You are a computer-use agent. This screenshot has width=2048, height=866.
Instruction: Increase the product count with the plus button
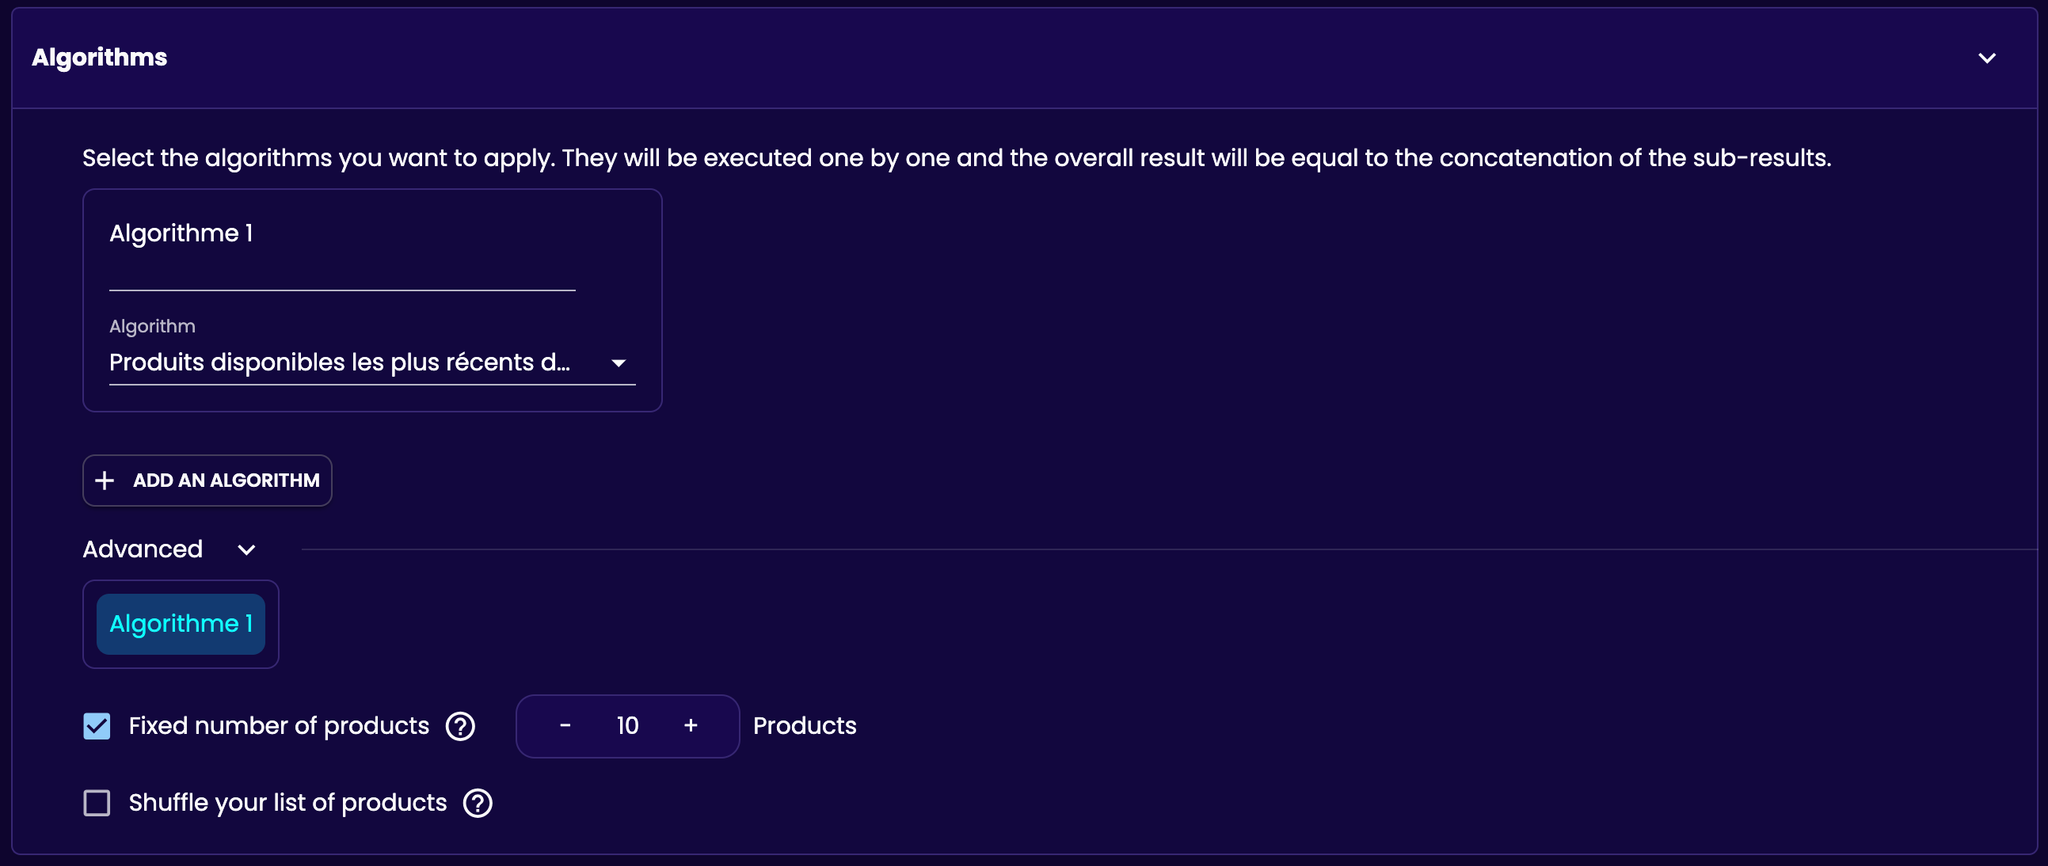[691, 726]
